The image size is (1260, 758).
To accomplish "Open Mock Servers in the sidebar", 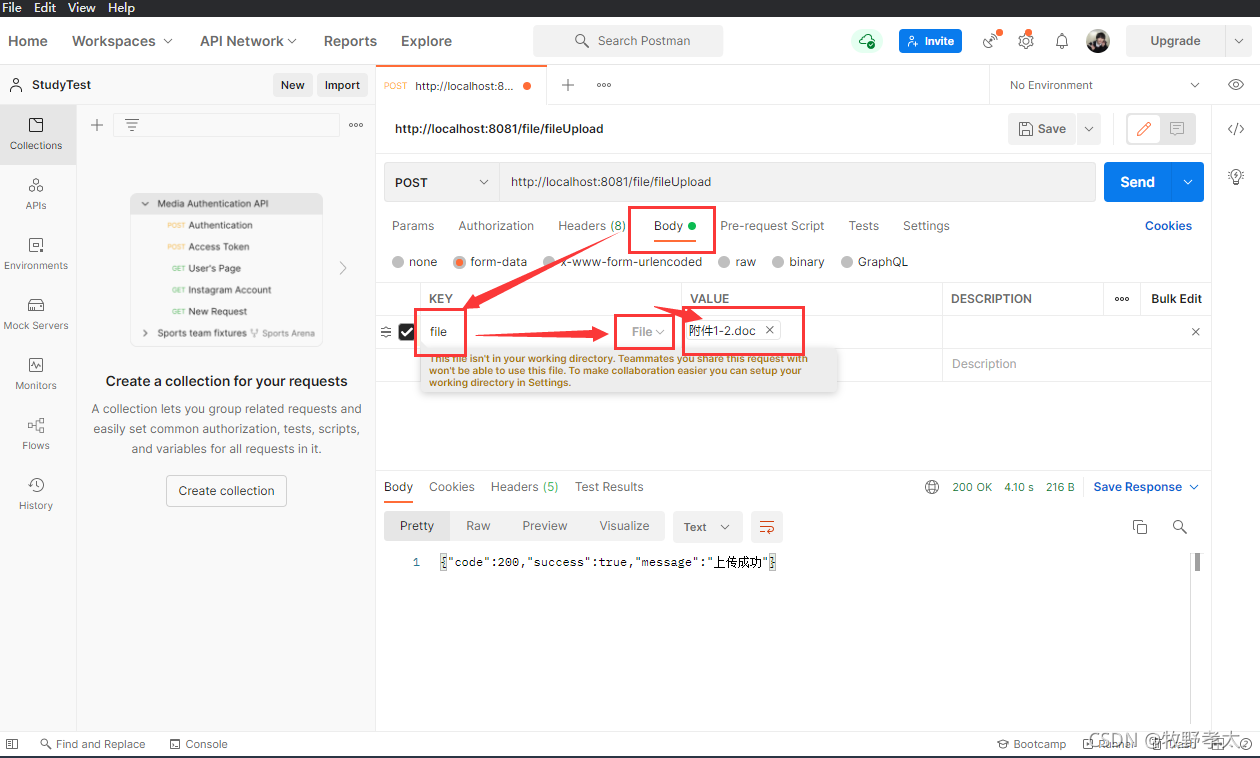I will tap(36, 314).
